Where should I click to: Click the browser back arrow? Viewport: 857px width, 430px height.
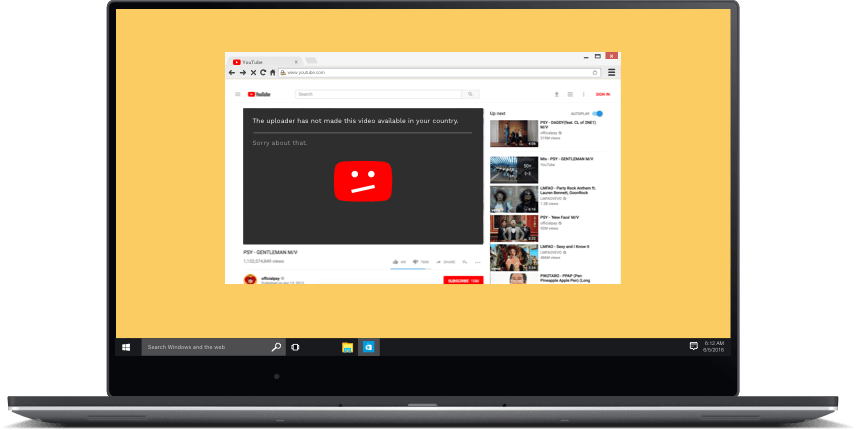coord(232,72)
